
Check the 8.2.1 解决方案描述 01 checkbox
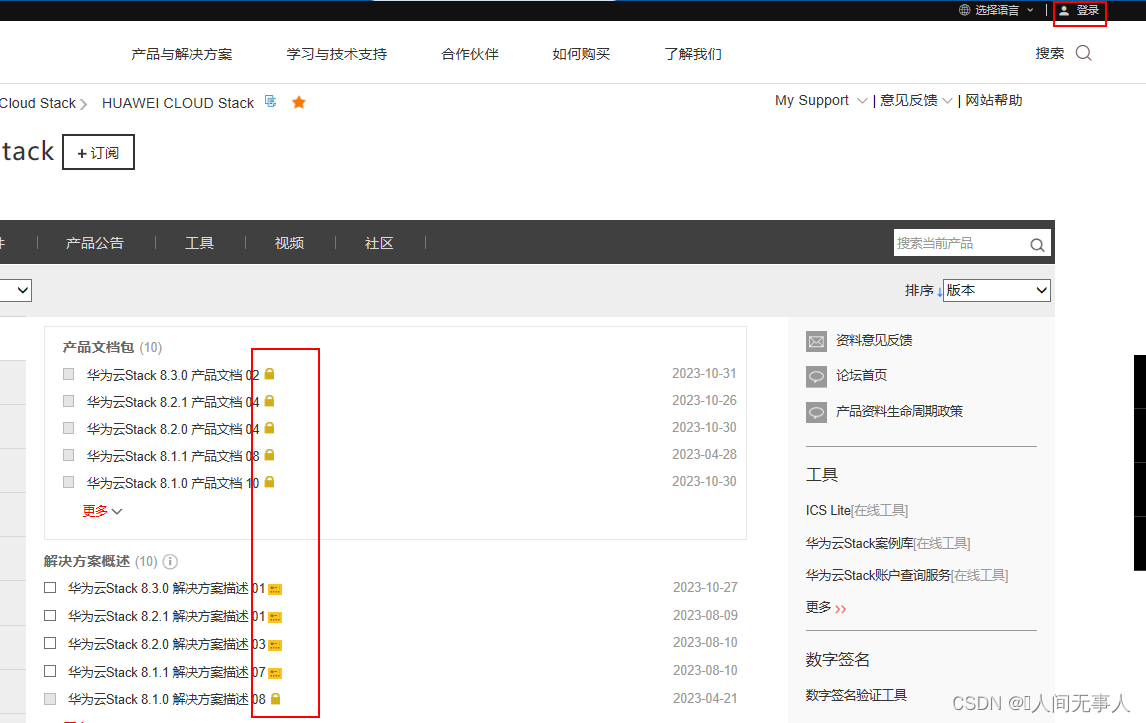50,615
